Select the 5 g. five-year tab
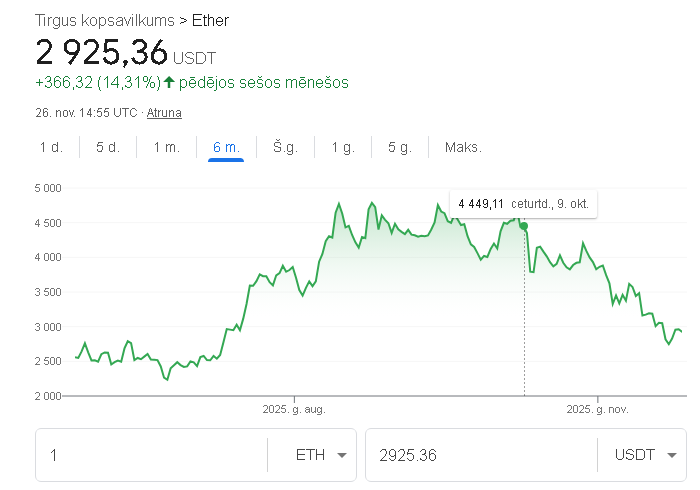This screenshot has width=700, height=490. [400, 147]
